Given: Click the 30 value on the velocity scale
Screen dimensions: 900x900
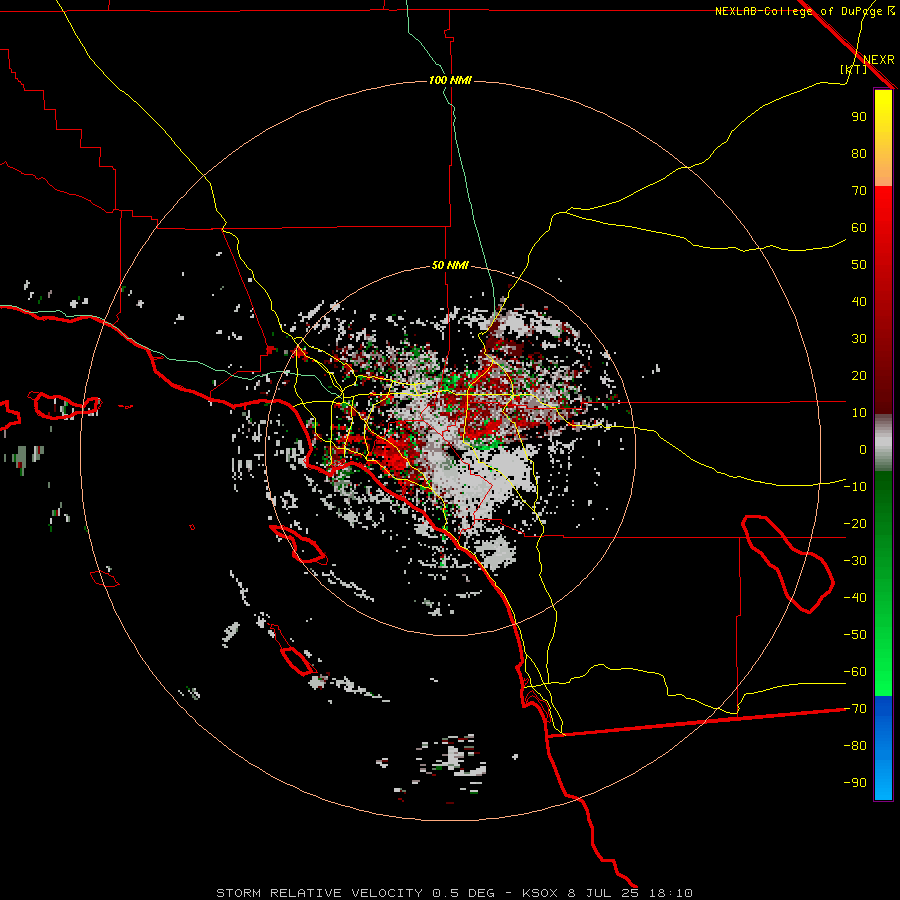Looking at the screenshot, I should 859,339.
